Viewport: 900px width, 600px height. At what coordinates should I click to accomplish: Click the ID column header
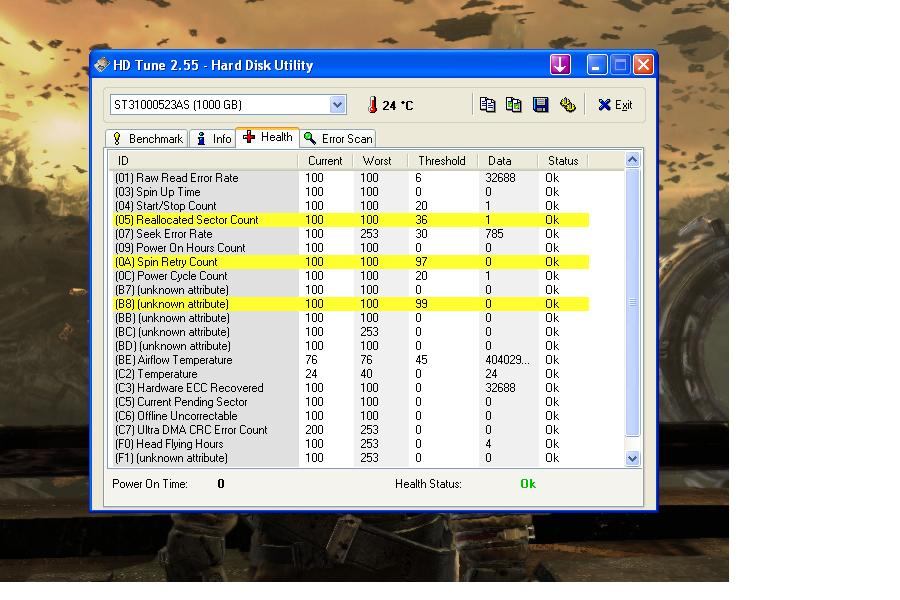(203, 161)
